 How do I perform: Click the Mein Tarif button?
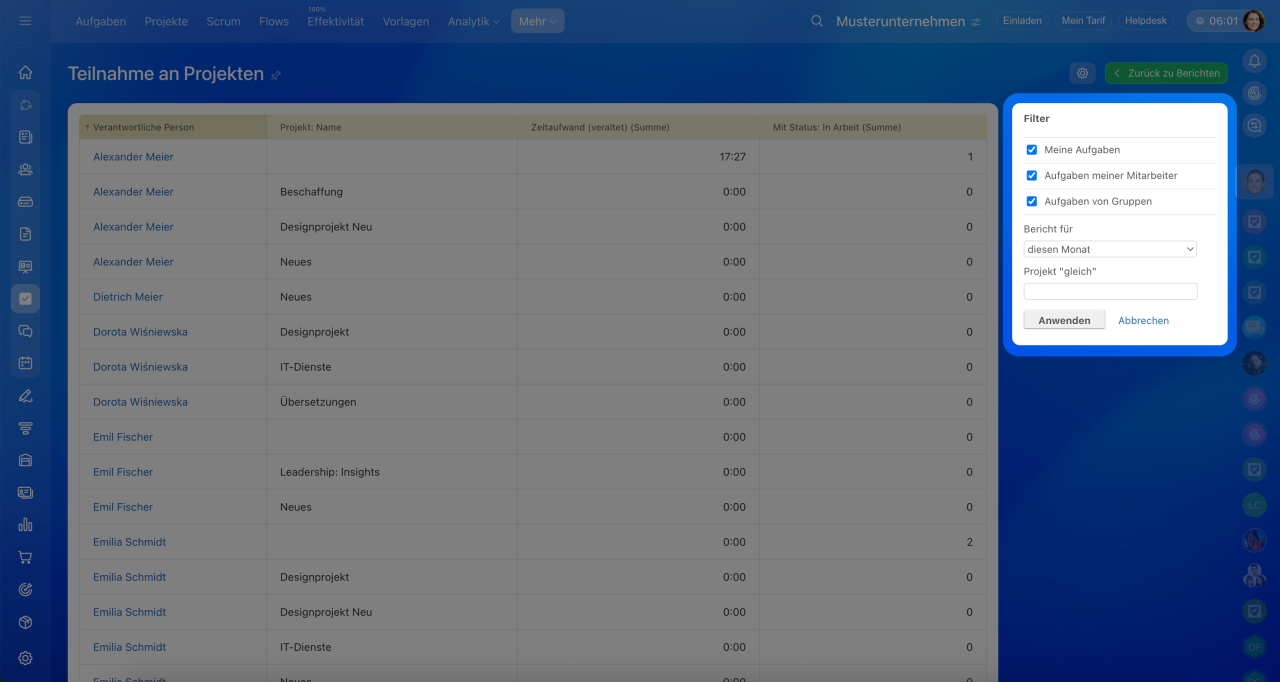pyautogui.click(x=1083, y=21)
